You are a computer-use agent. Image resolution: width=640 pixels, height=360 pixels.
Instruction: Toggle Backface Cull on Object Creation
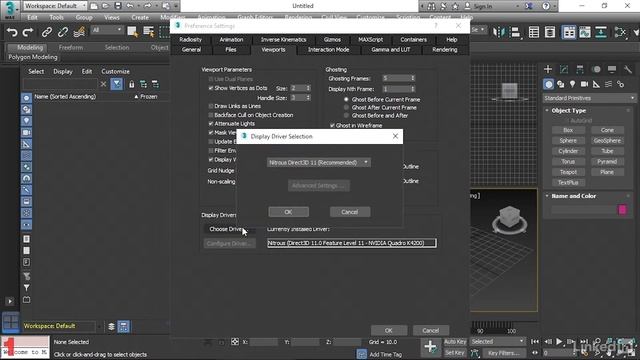coord(211,115)
